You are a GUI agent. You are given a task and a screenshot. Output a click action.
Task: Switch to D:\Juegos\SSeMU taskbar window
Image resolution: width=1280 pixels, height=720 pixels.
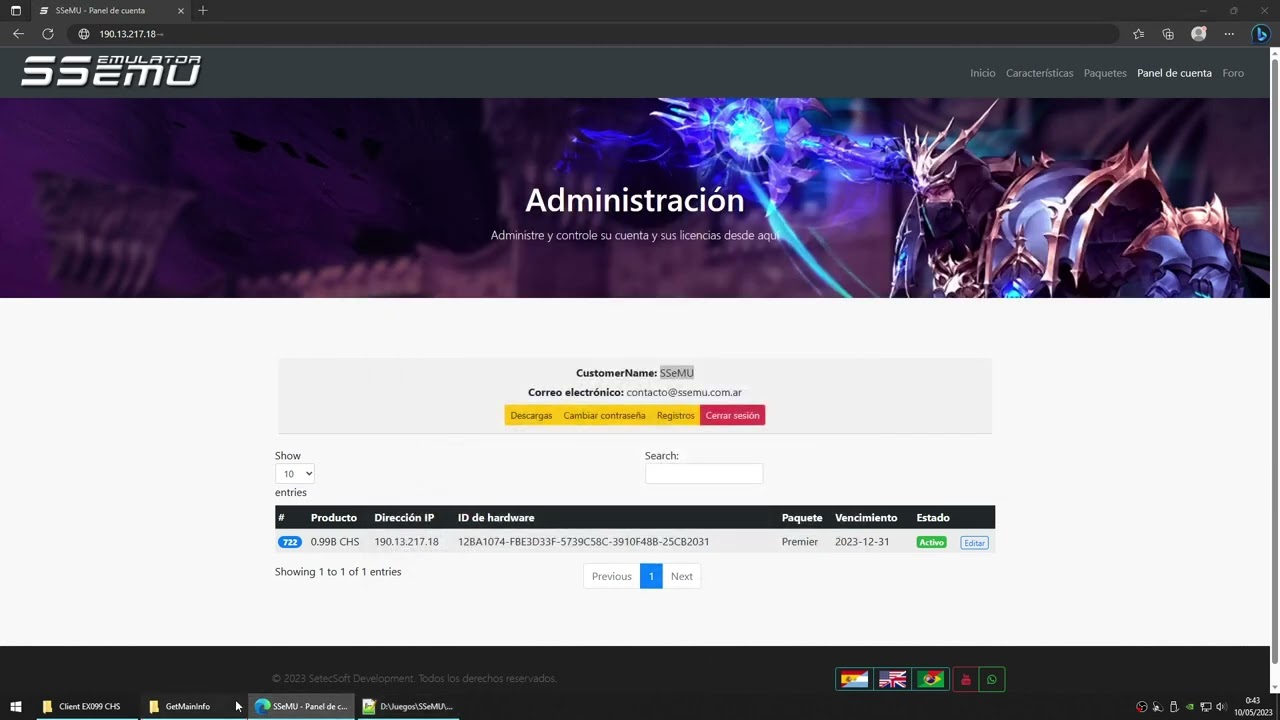pos(407,706)
